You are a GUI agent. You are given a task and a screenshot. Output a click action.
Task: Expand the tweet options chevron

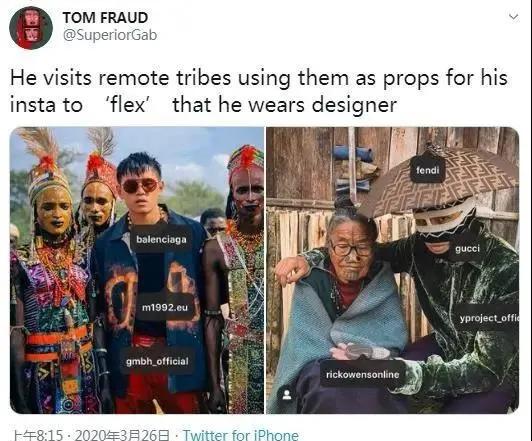point(514,16)
